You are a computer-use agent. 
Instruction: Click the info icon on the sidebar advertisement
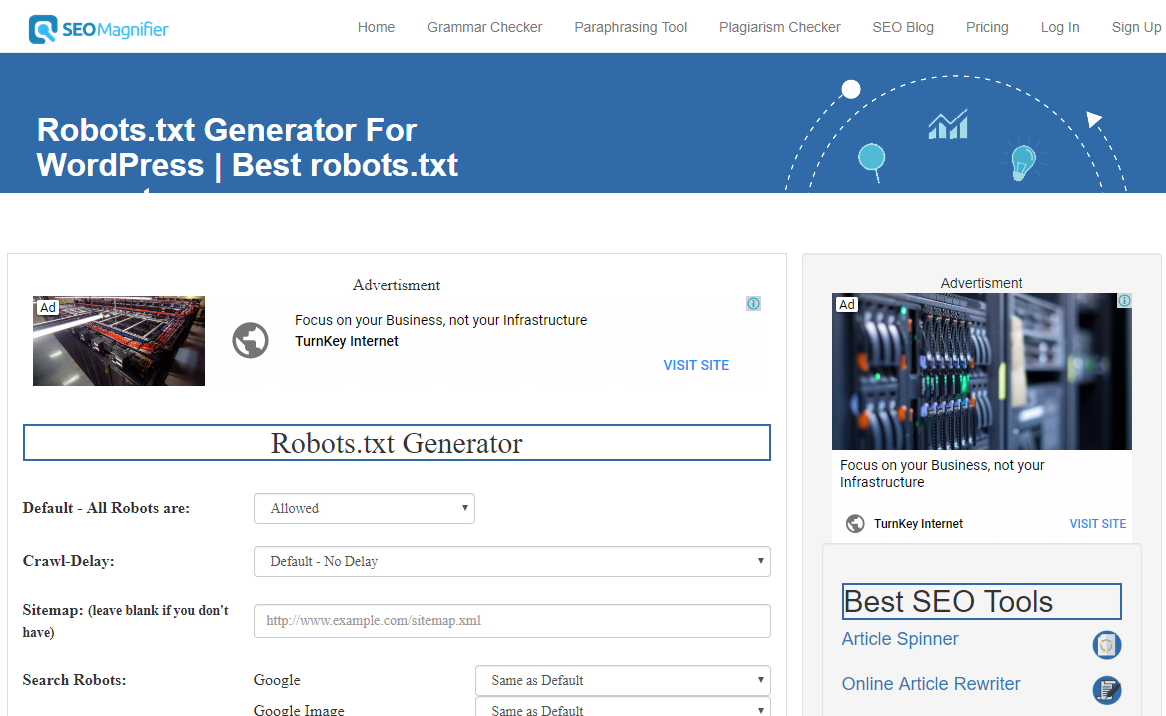click(1124, 300)
